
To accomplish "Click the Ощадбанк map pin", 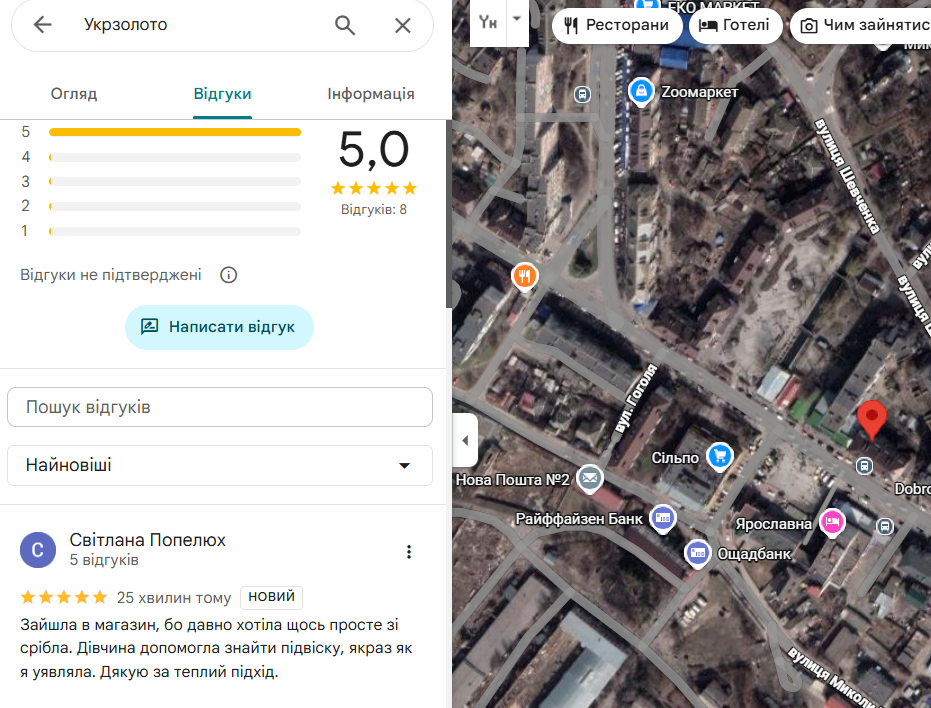I will tap(698, 553).
